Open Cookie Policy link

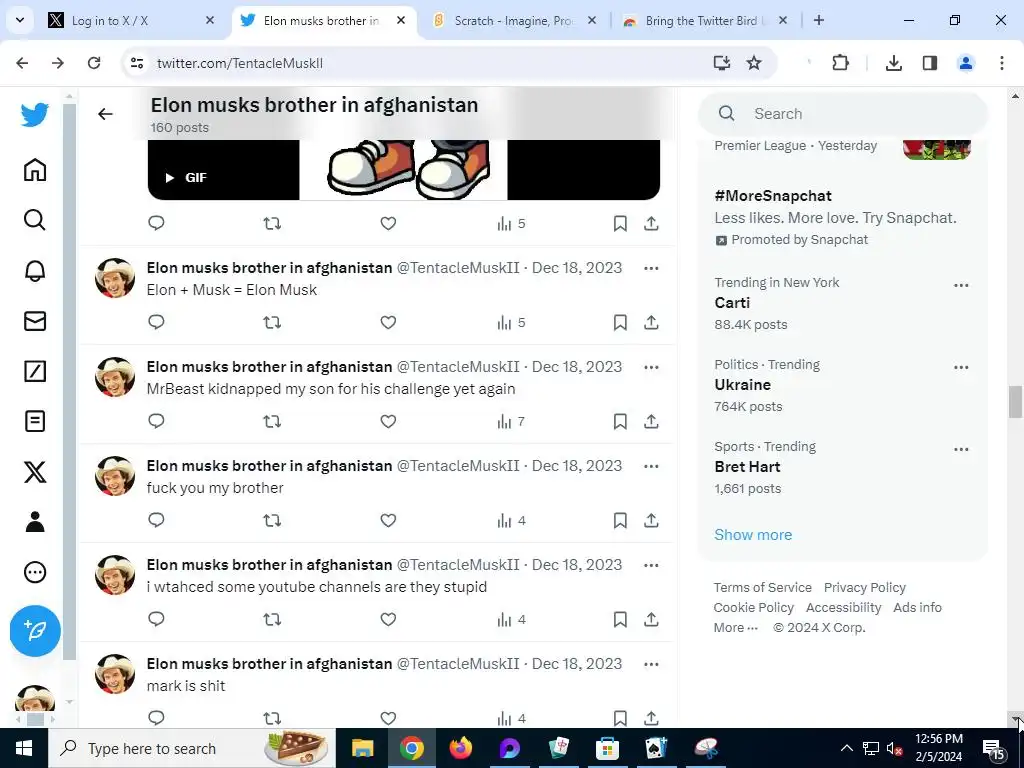(753, 607)
